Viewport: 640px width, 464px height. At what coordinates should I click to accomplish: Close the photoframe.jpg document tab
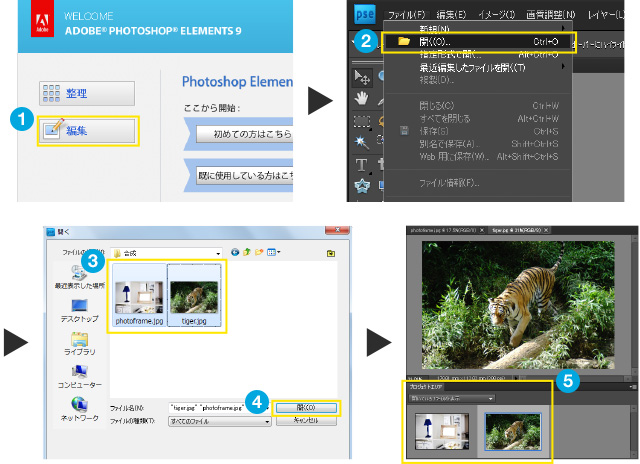click(482, 230)
